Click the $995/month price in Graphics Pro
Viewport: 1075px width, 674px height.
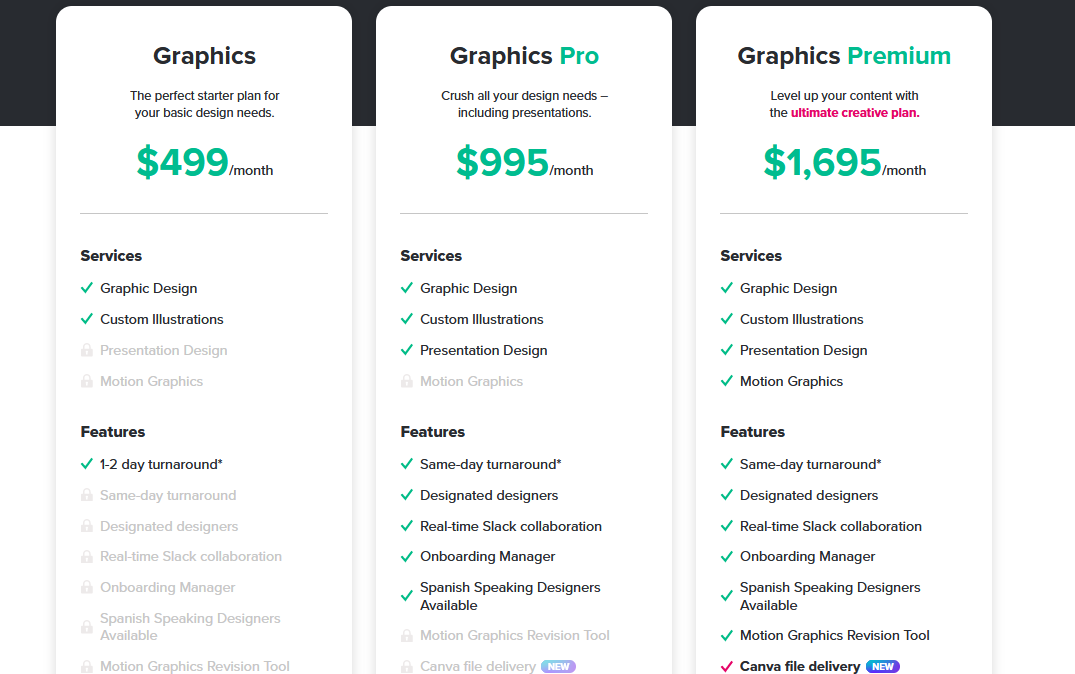pos(524,163)
